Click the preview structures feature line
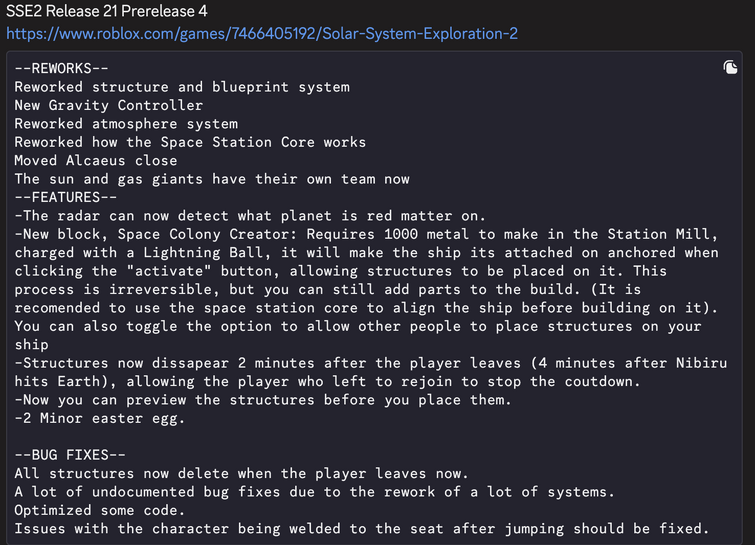 point(263,400)
